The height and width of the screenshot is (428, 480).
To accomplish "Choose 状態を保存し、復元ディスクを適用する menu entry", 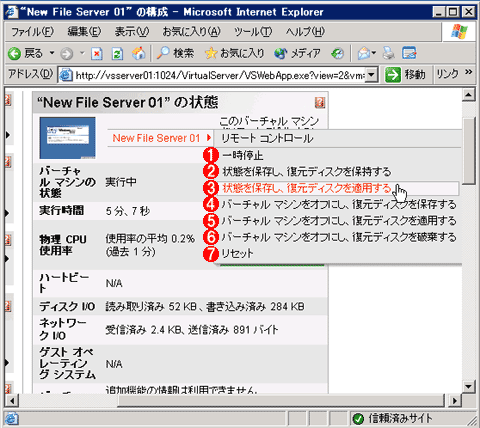I will pyautogui.click(x=307, y=188).
